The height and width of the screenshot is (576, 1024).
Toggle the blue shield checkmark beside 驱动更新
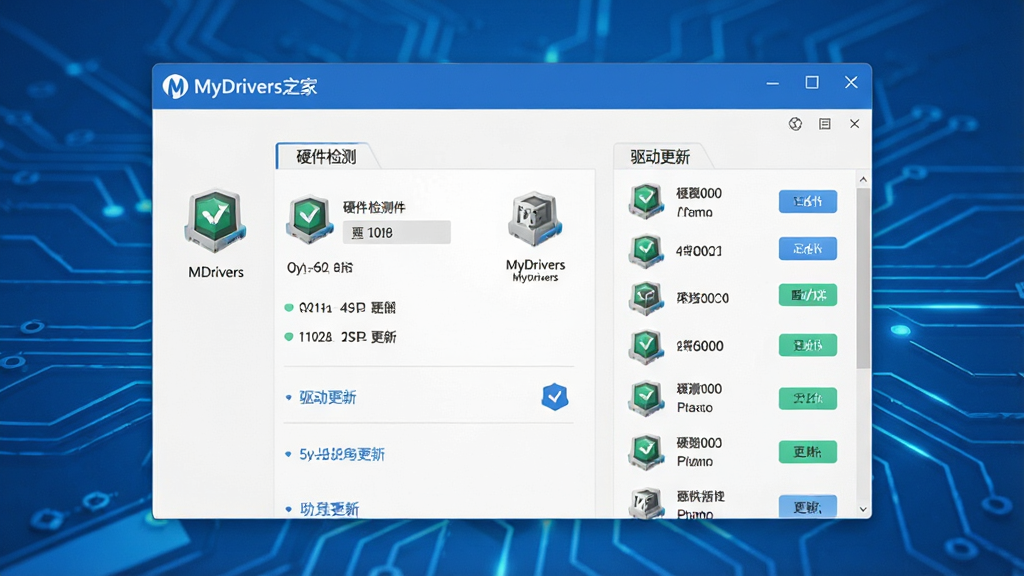554,396
